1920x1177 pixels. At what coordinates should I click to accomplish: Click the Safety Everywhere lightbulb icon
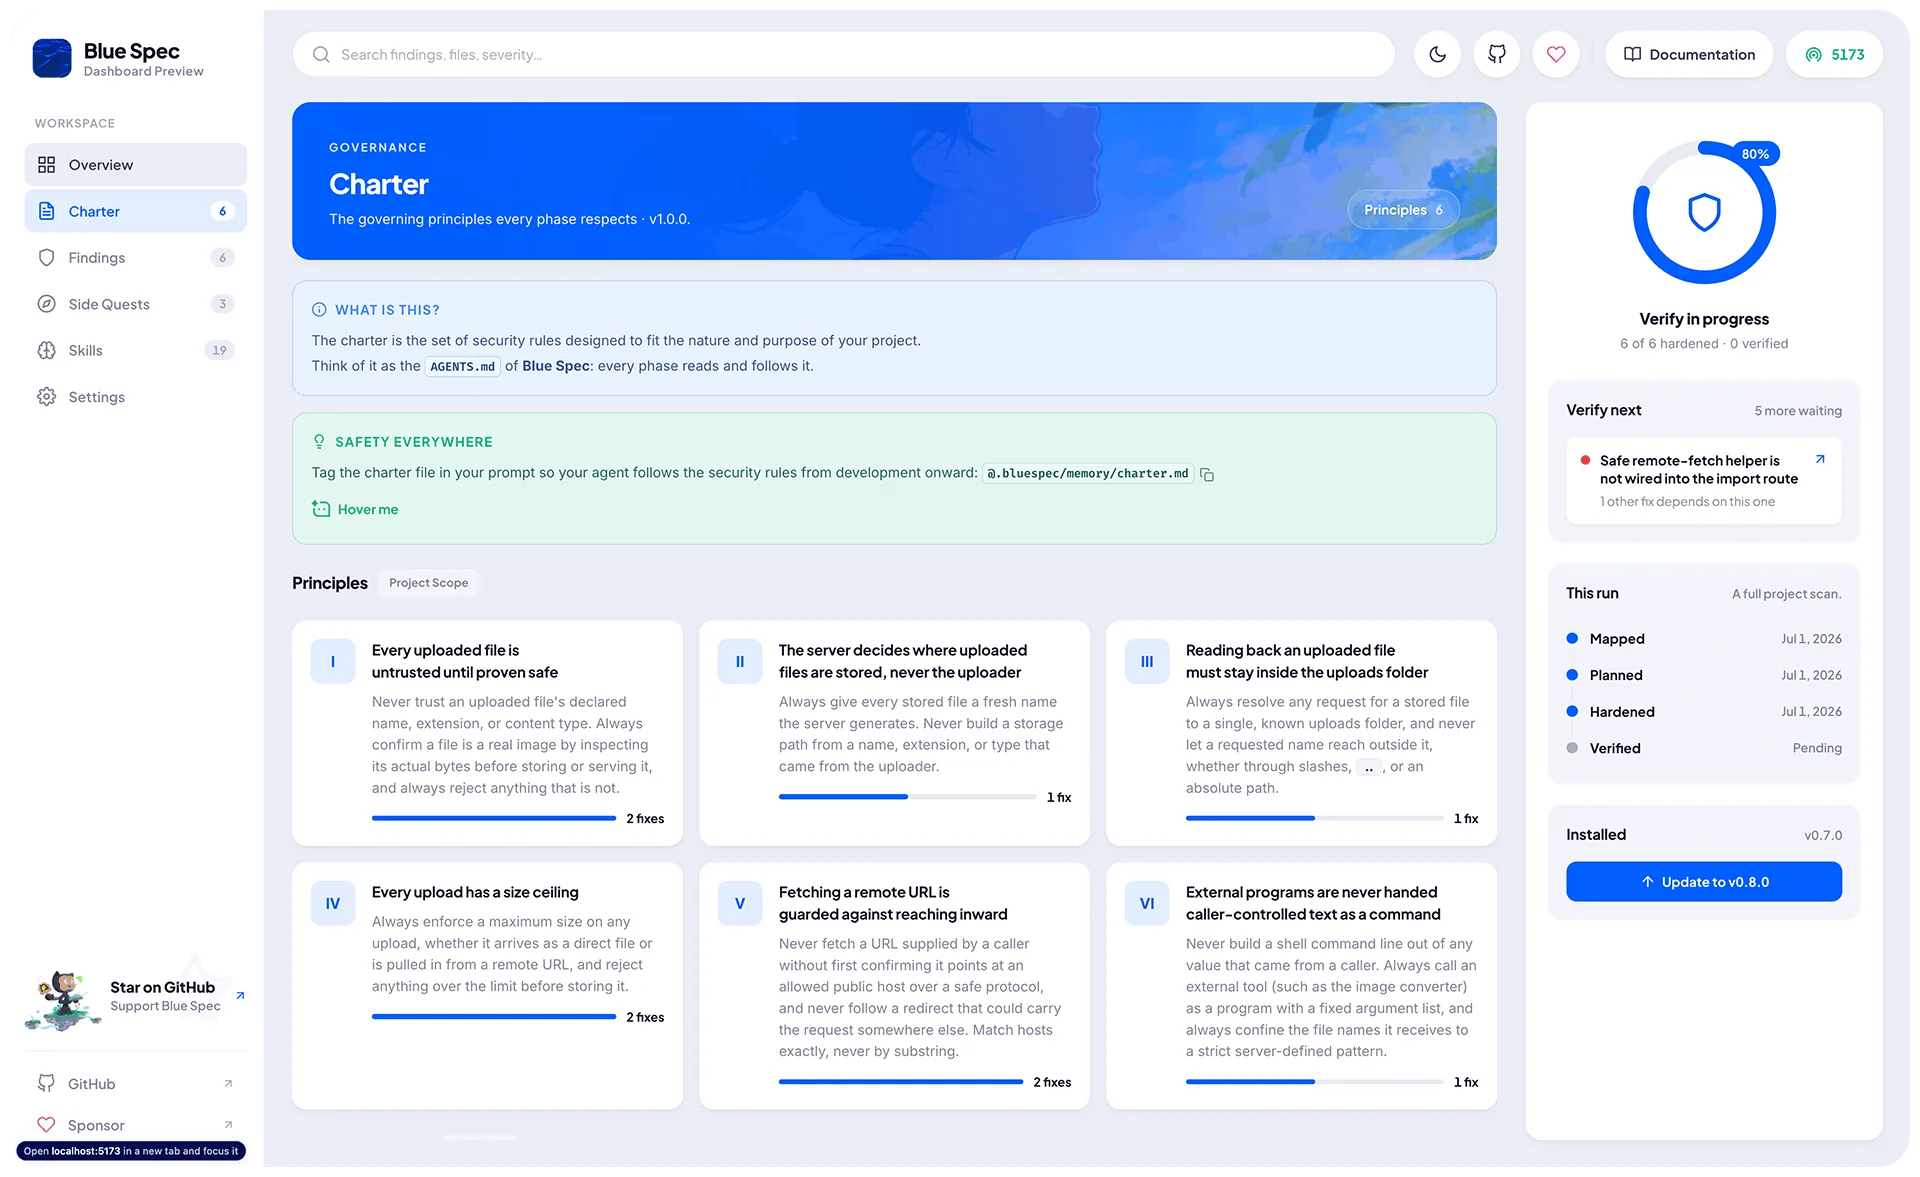tap(319, 442)
